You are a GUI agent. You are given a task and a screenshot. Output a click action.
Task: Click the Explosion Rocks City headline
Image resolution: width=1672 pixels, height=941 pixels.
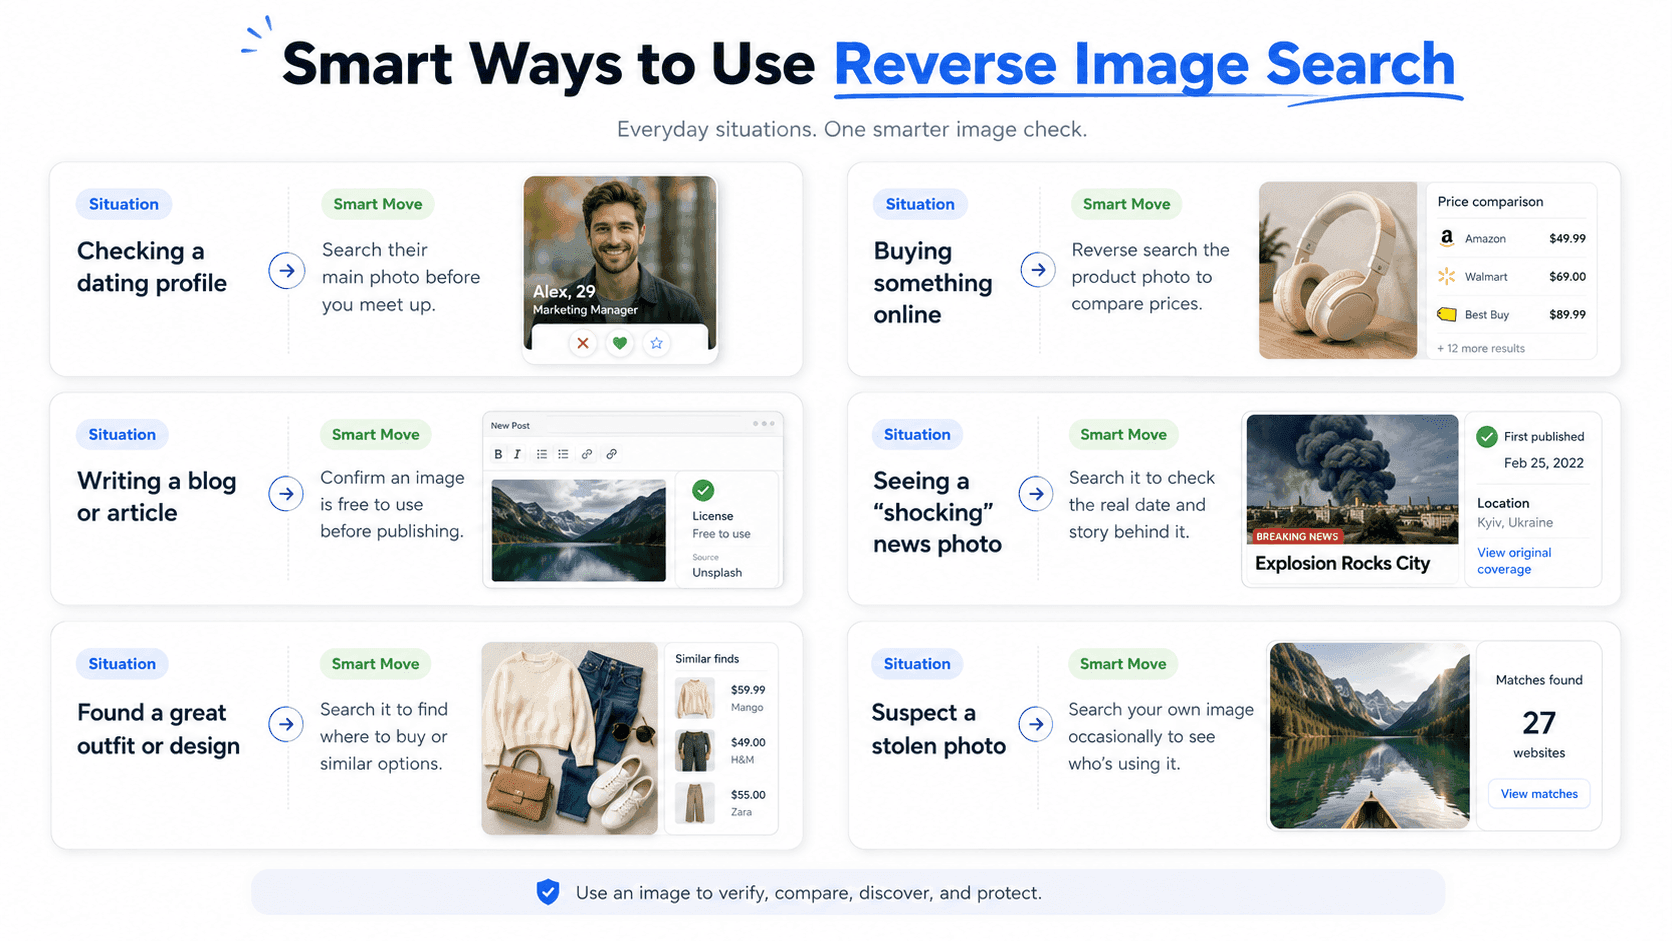[x=1343, y=563]
